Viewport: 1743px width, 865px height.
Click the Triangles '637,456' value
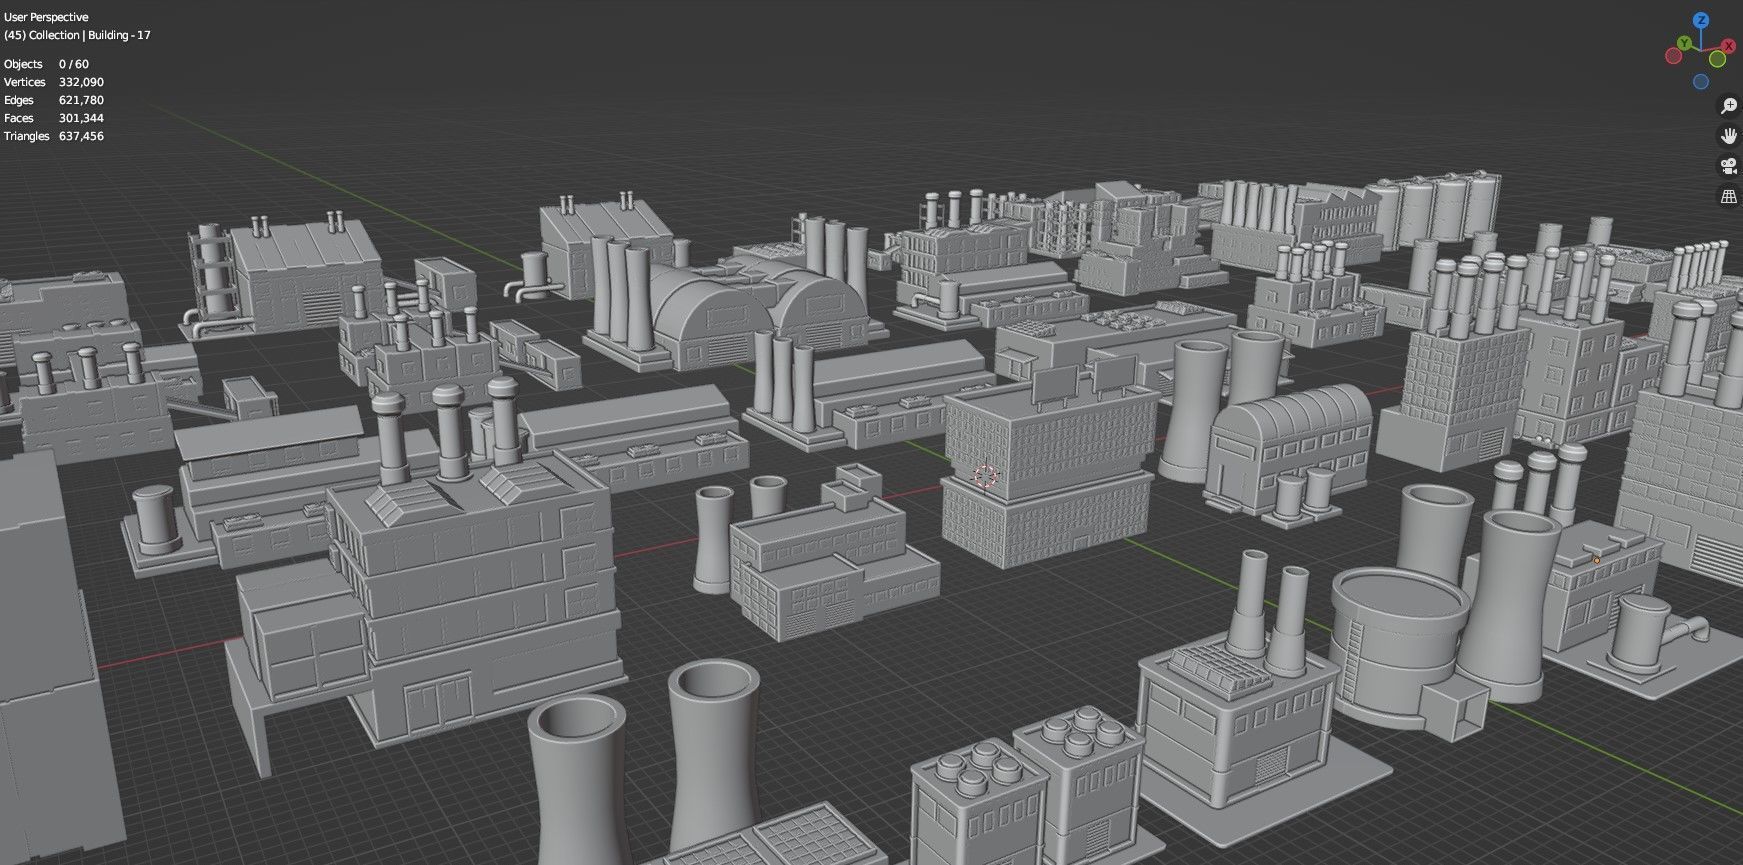(81, 136)
